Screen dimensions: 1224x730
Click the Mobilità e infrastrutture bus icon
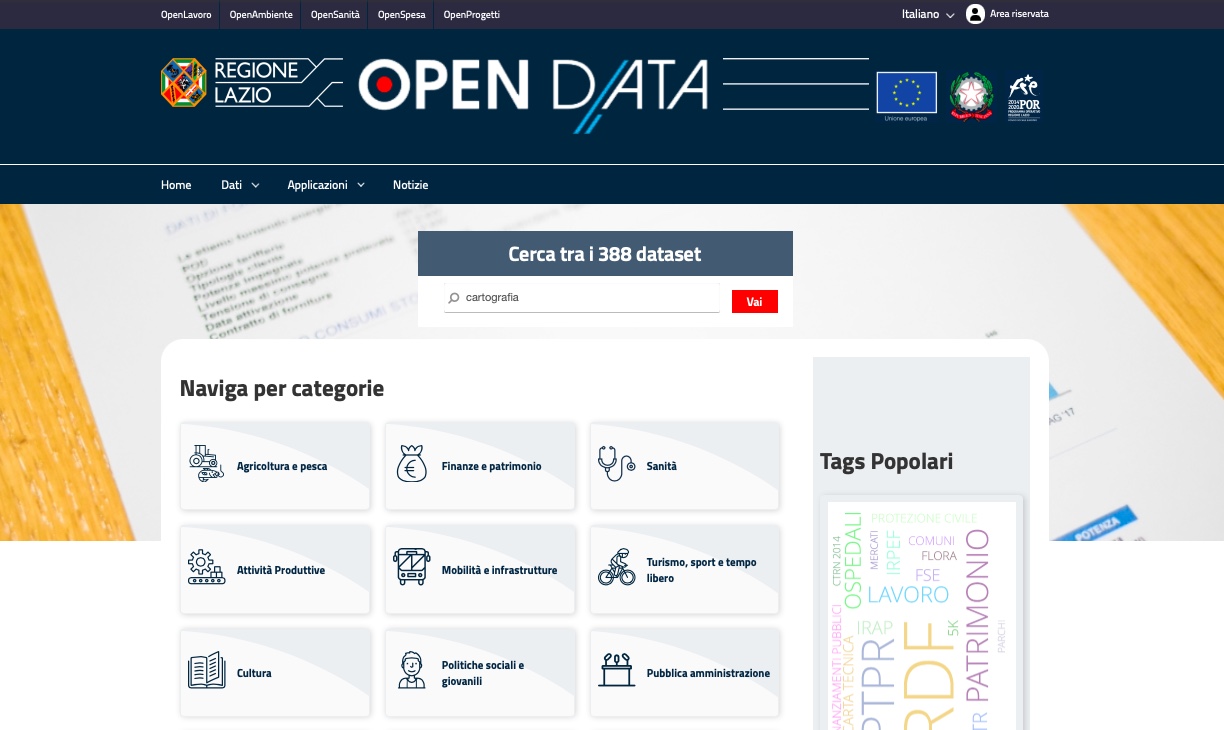[411, 567]
